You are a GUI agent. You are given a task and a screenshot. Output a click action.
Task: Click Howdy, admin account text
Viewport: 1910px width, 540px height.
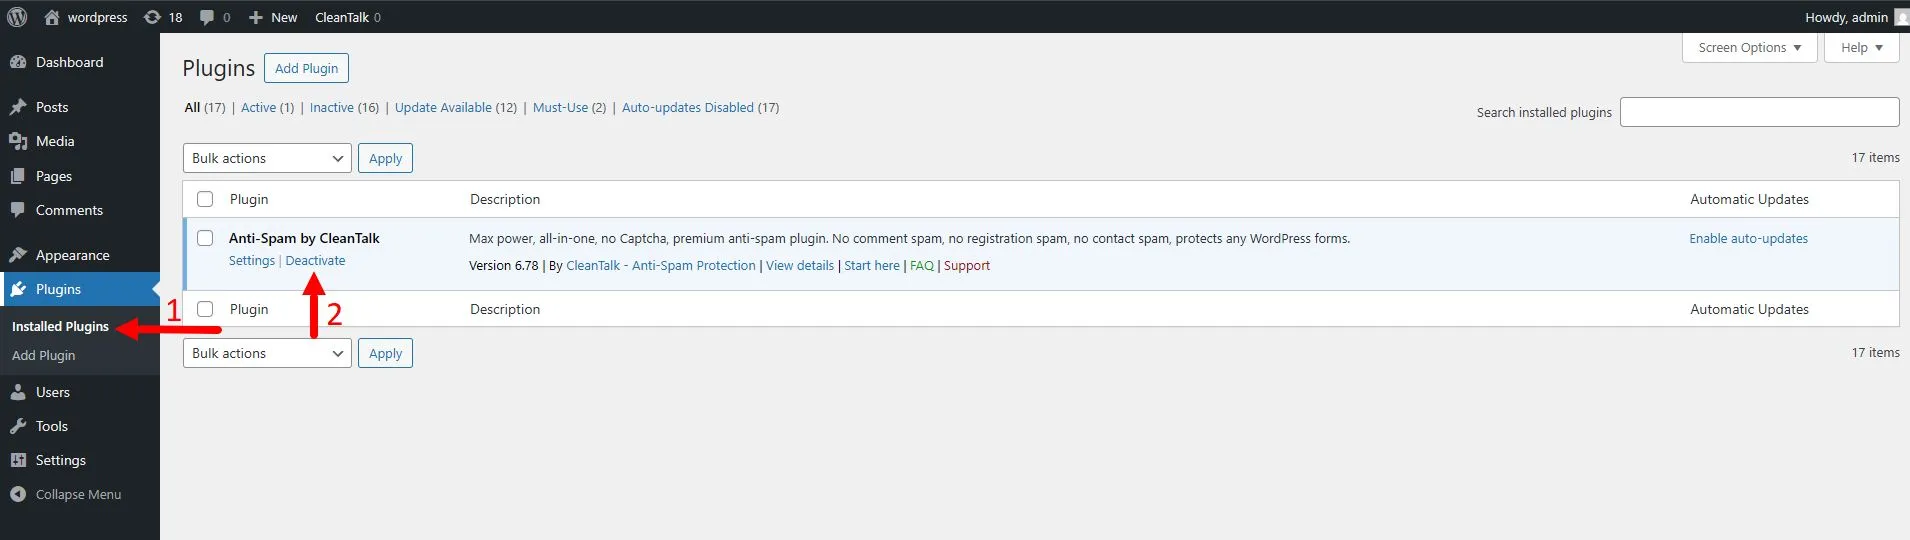(x=1846, y=17)
